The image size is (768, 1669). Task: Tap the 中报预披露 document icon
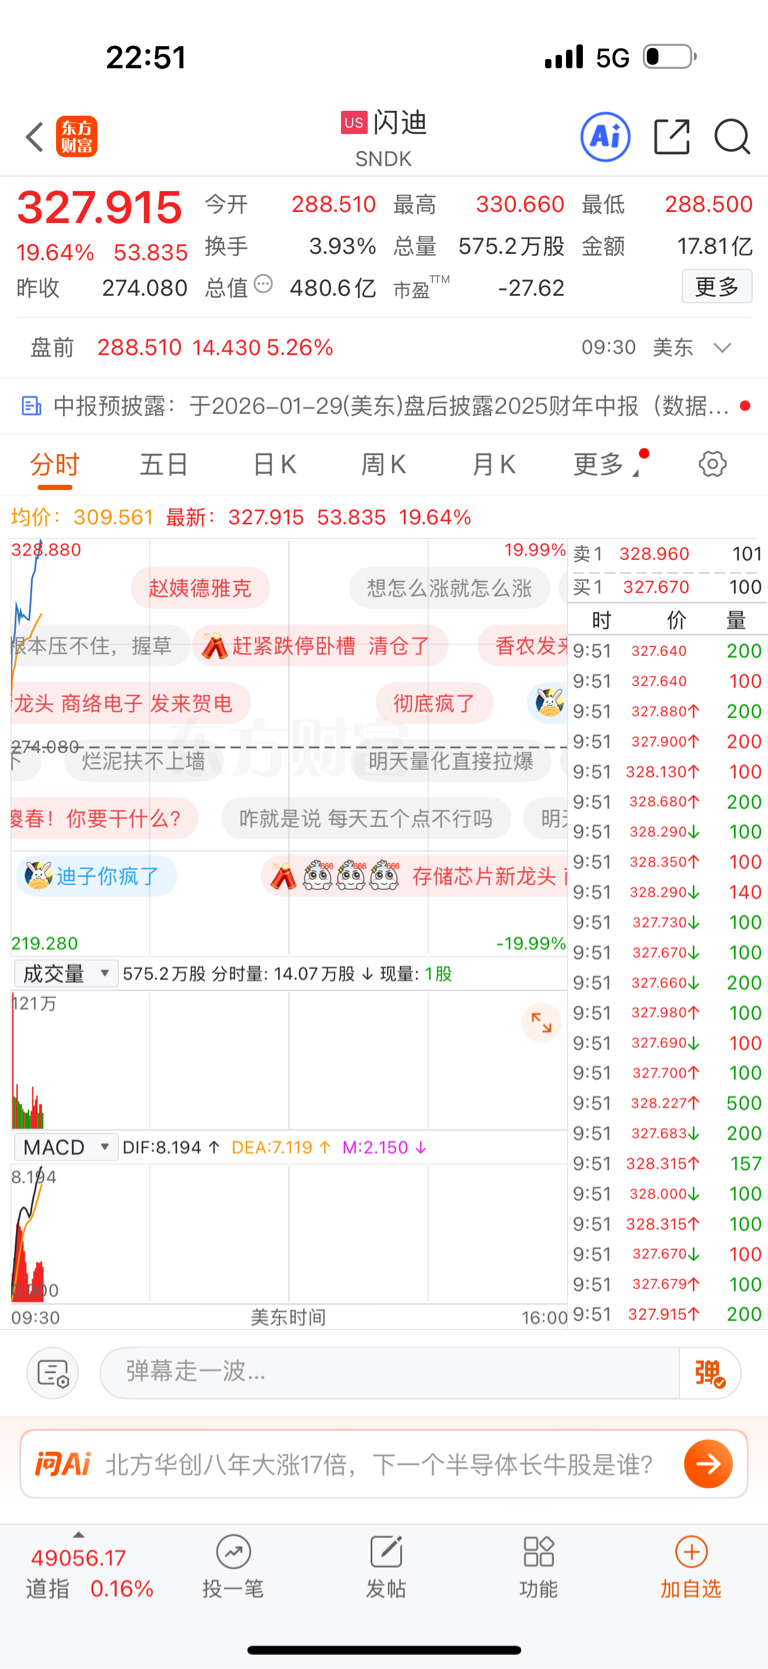pos(32,406)
